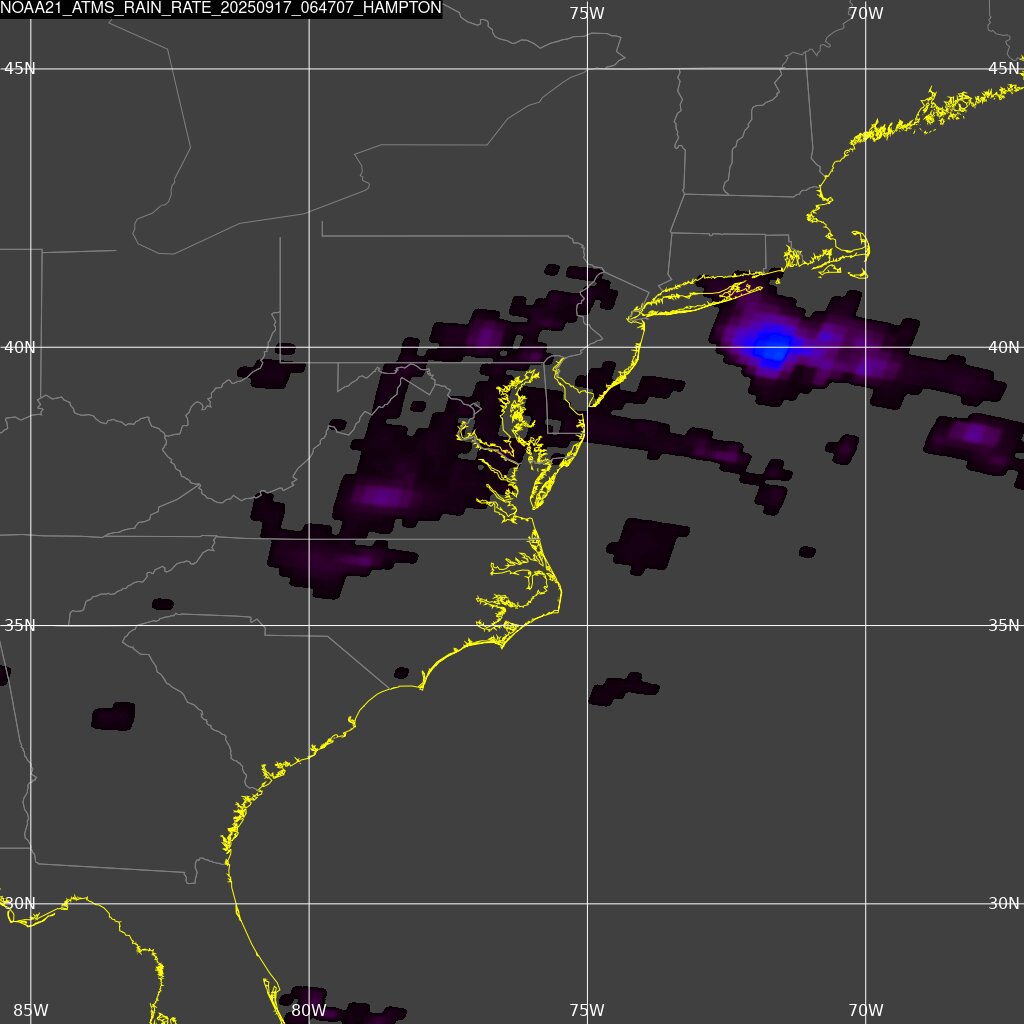This screenshot has height=1024, width=1024.
Task: Click the 70W label at top edge
Action: pos(866,13)
